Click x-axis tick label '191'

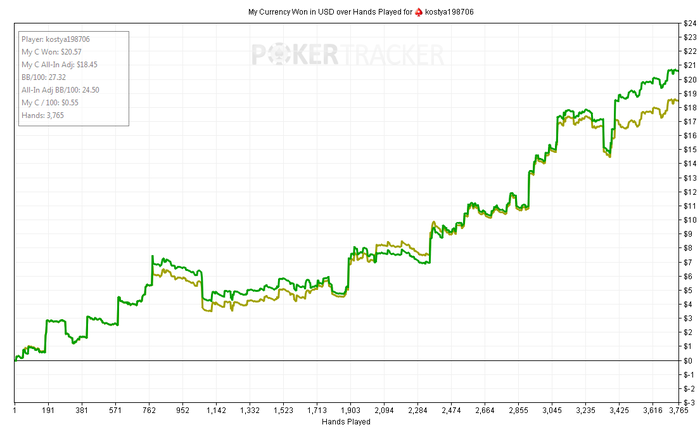click(x=48, y=410)
